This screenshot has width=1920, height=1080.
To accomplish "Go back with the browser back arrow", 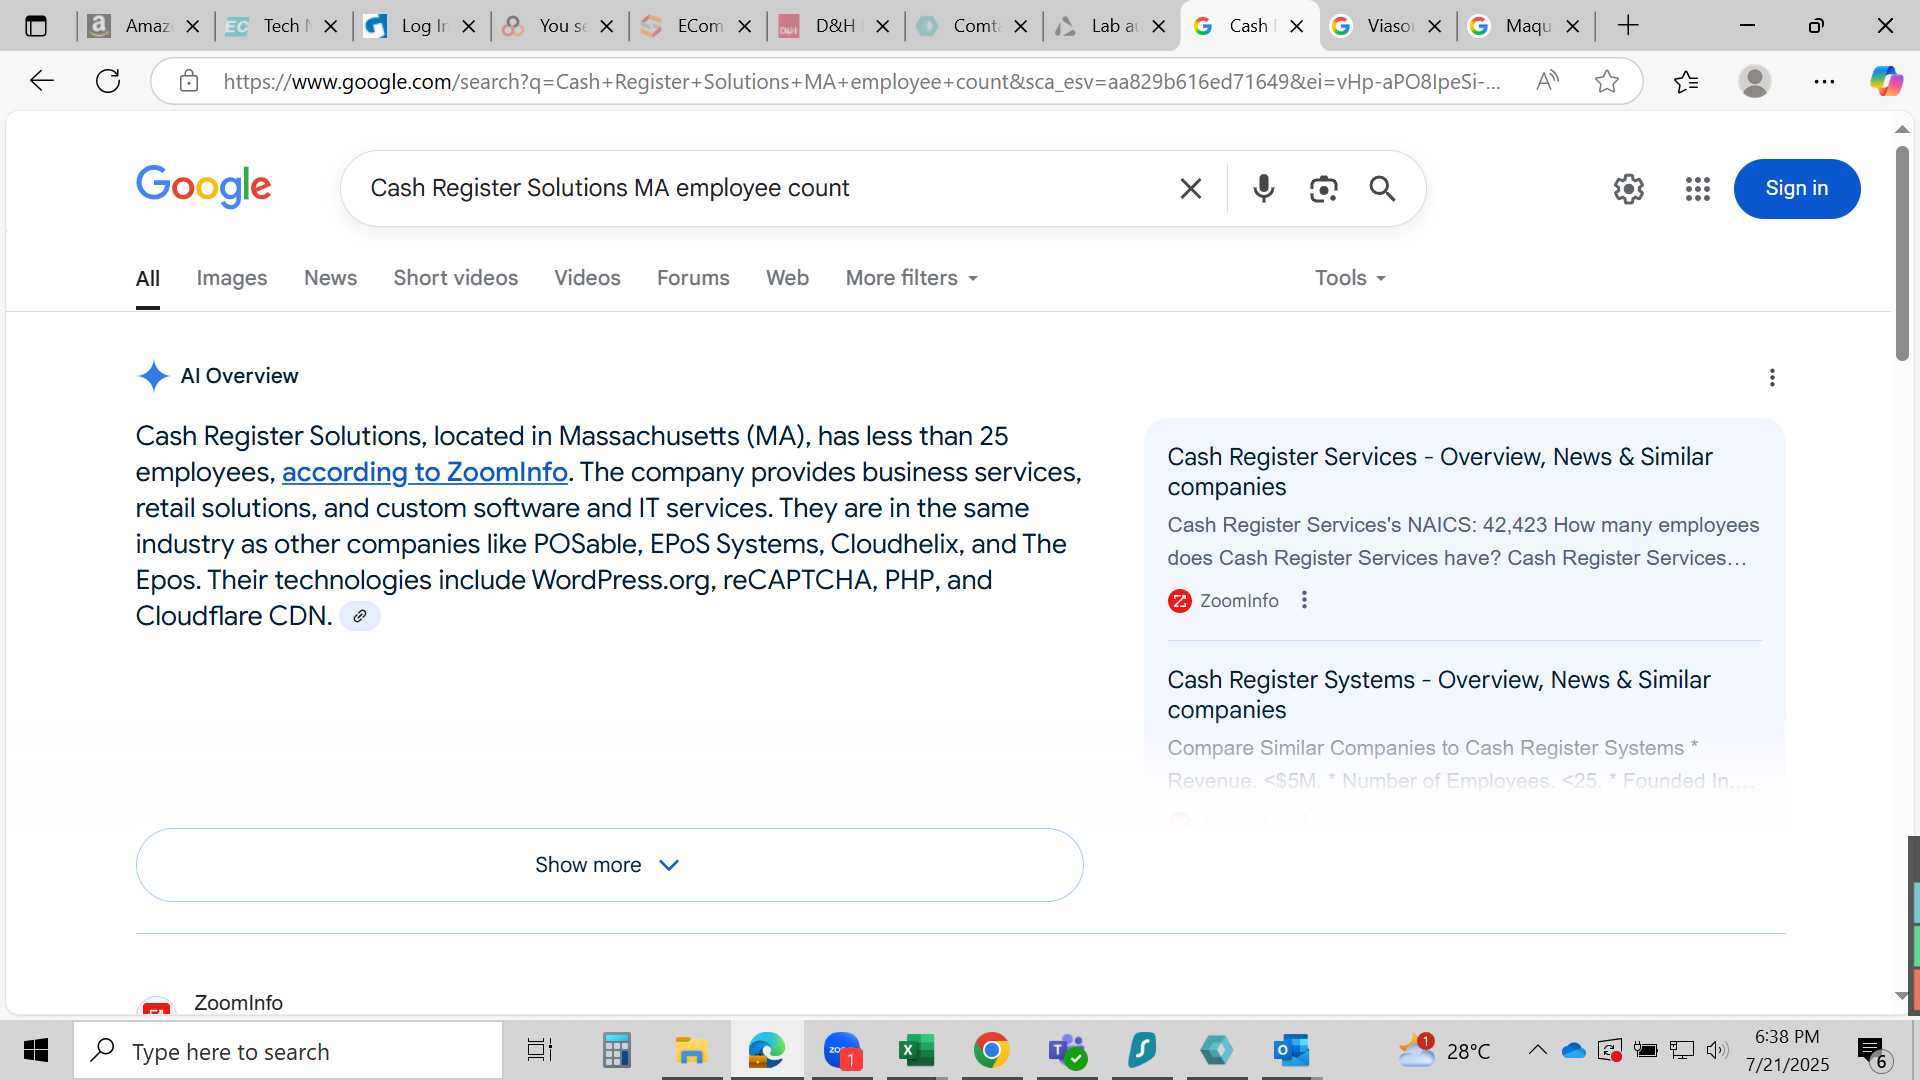I will (41, 81).
